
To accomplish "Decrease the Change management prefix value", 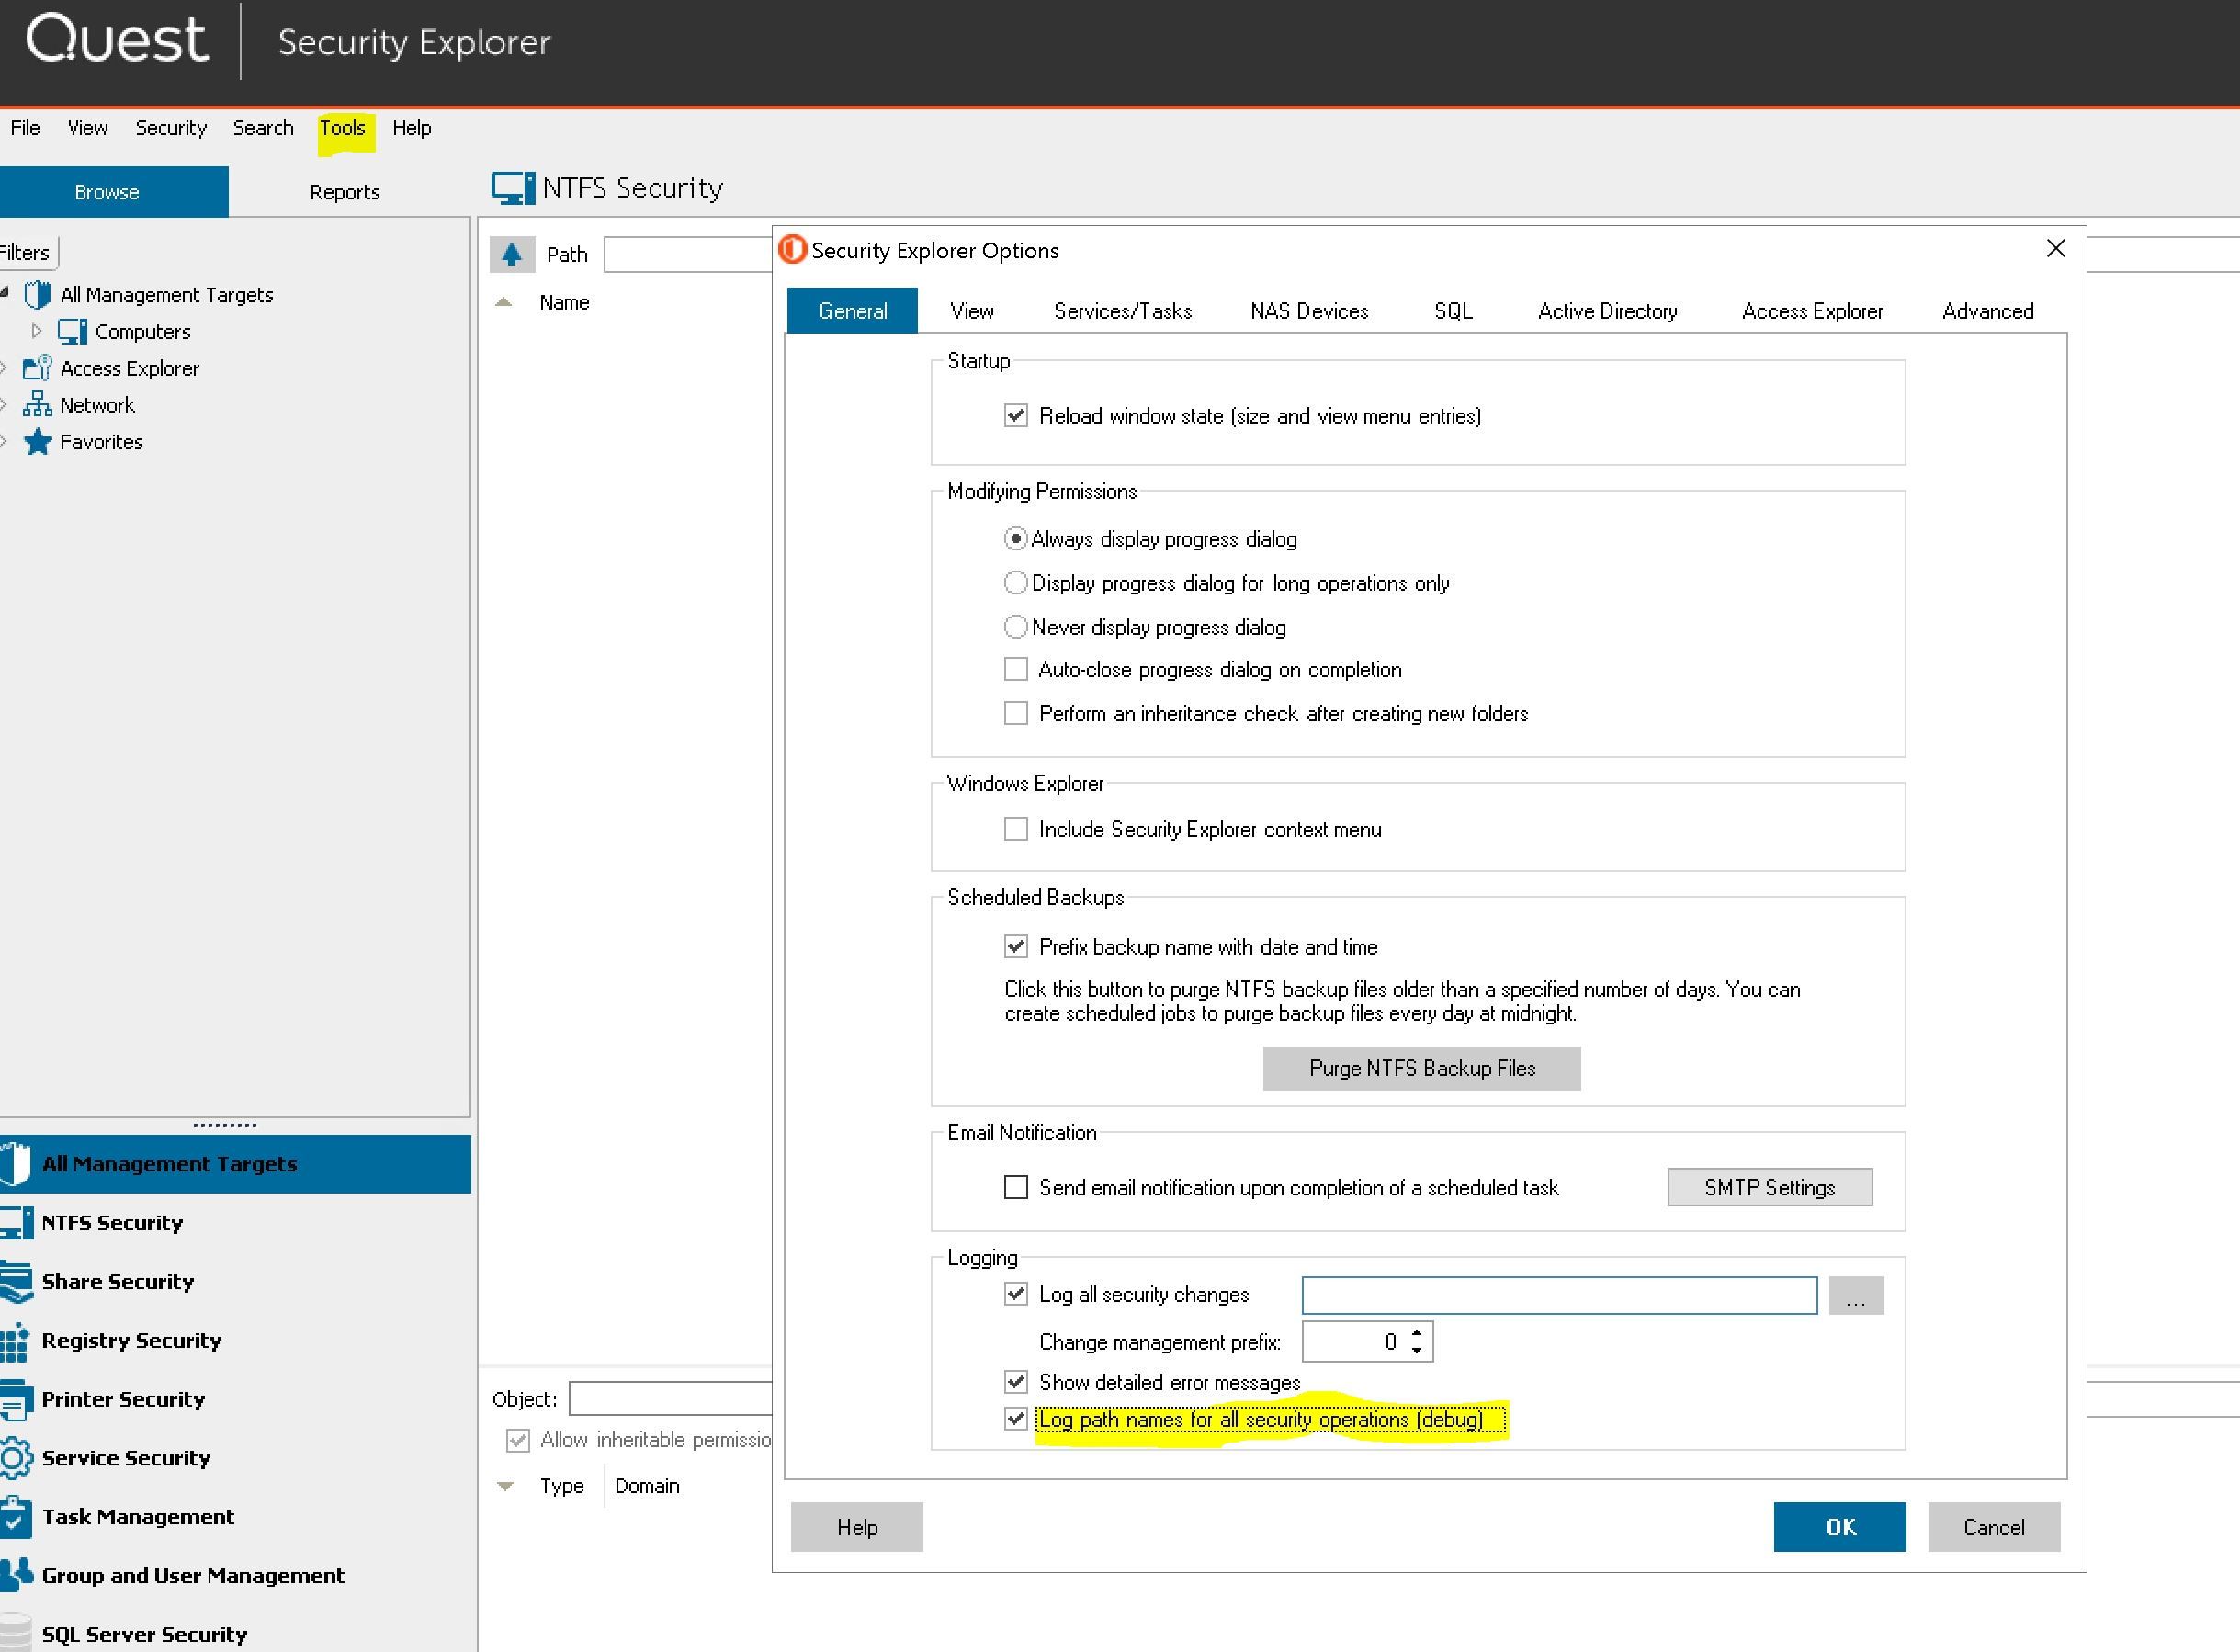I will (x=1417, y=1350).
